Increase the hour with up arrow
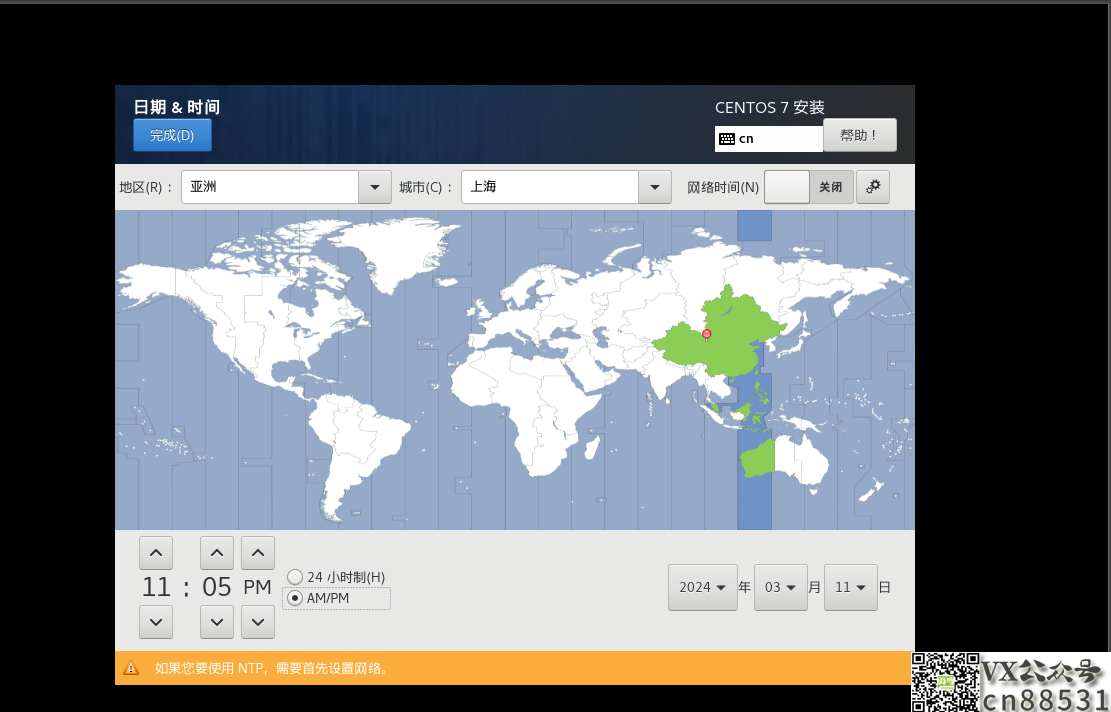The image size is (1111, 712). click(x=156, y=553)
